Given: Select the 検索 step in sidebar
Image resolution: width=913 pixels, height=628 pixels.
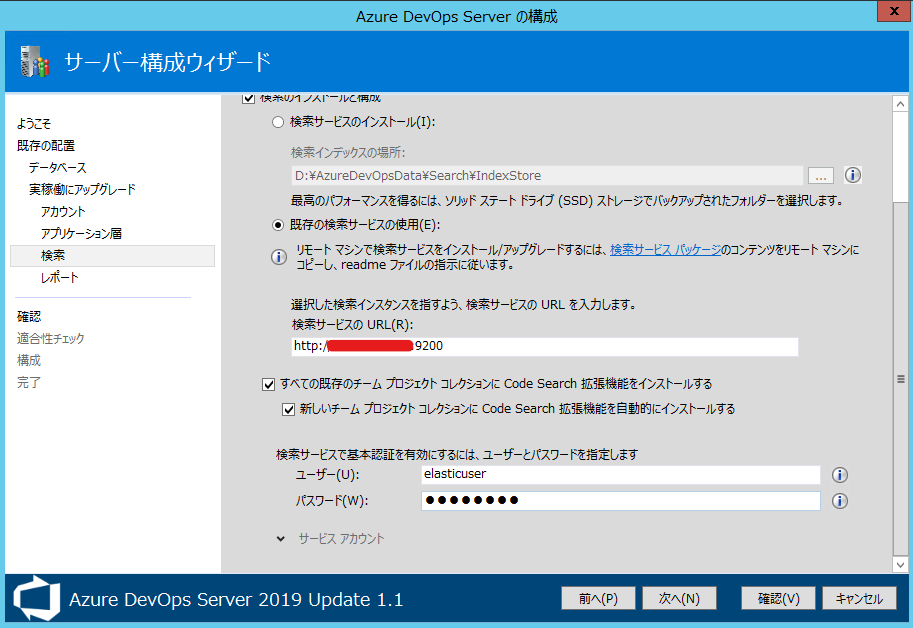Looking at the screenshot, I should (x=112, y=256).
